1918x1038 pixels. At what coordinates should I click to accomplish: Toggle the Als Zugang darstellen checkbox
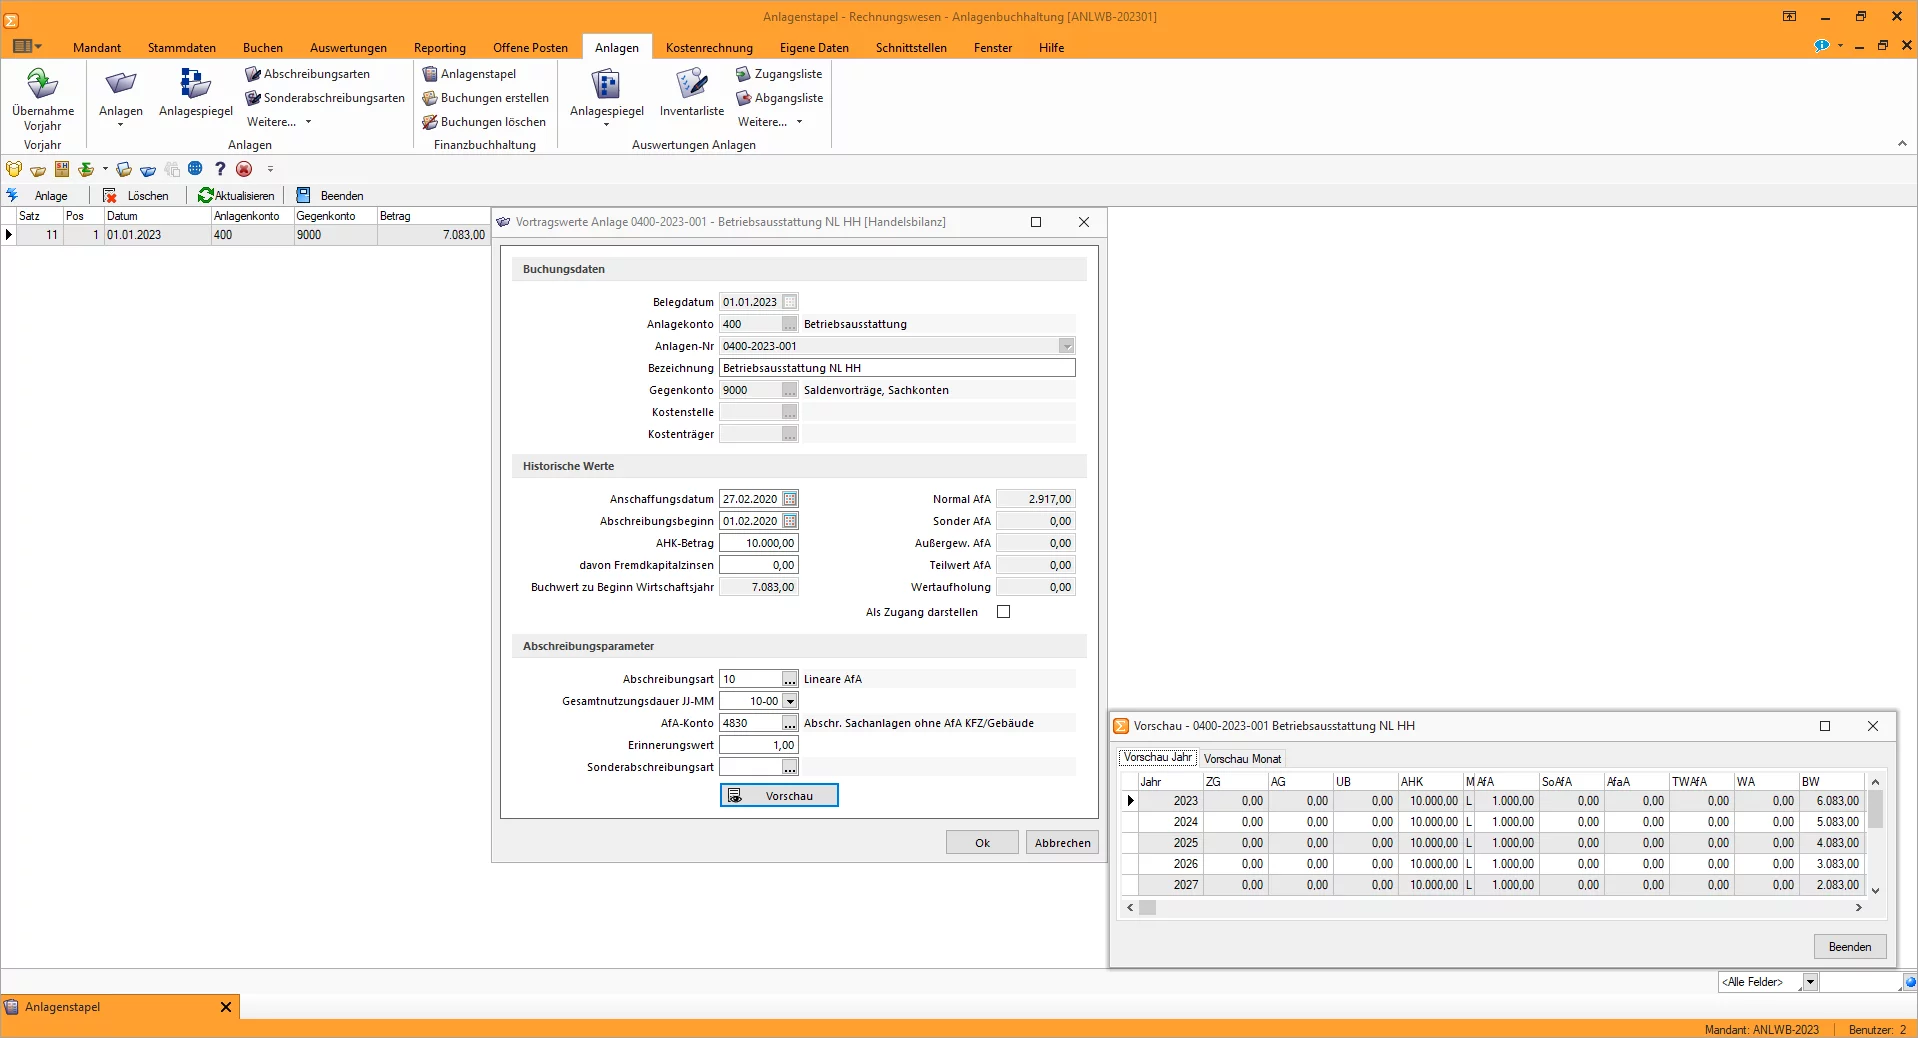click(1004, 612)
